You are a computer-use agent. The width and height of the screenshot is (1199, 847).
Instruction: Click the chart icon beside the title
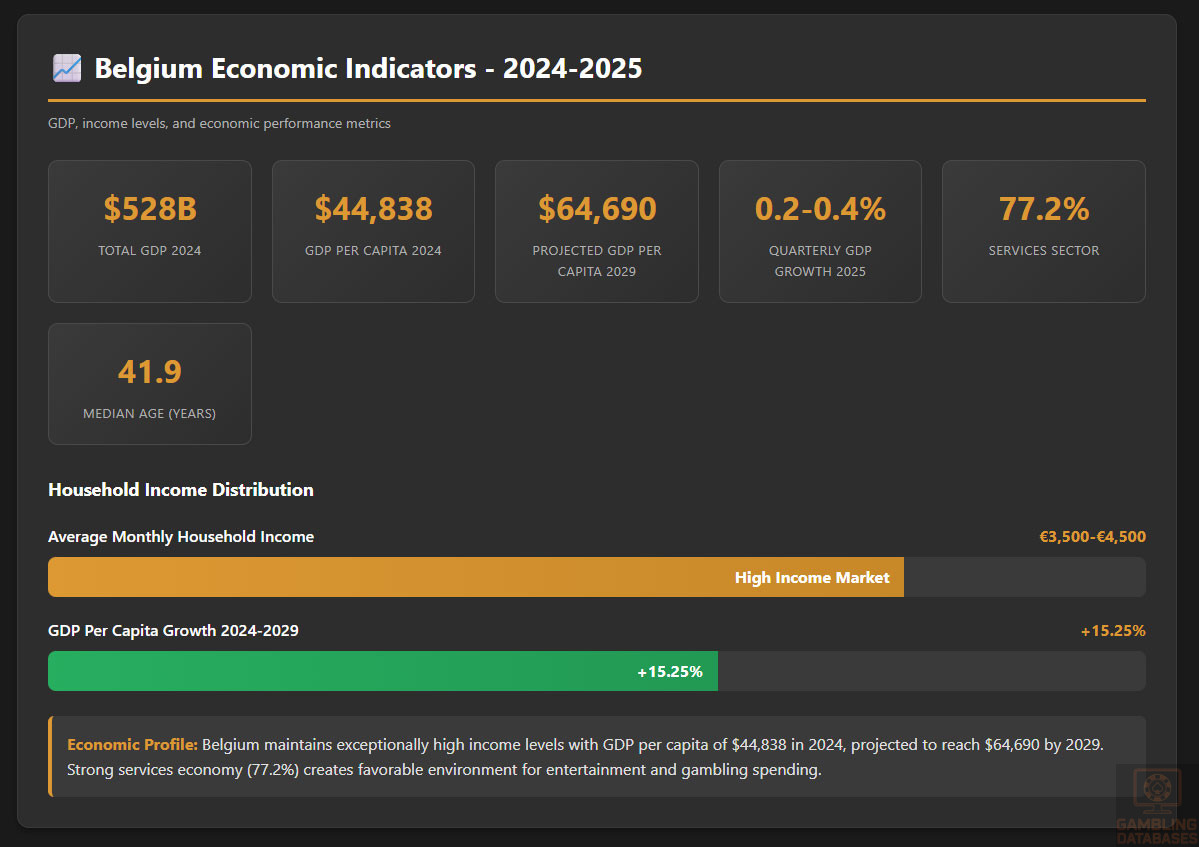coord(66,68)
